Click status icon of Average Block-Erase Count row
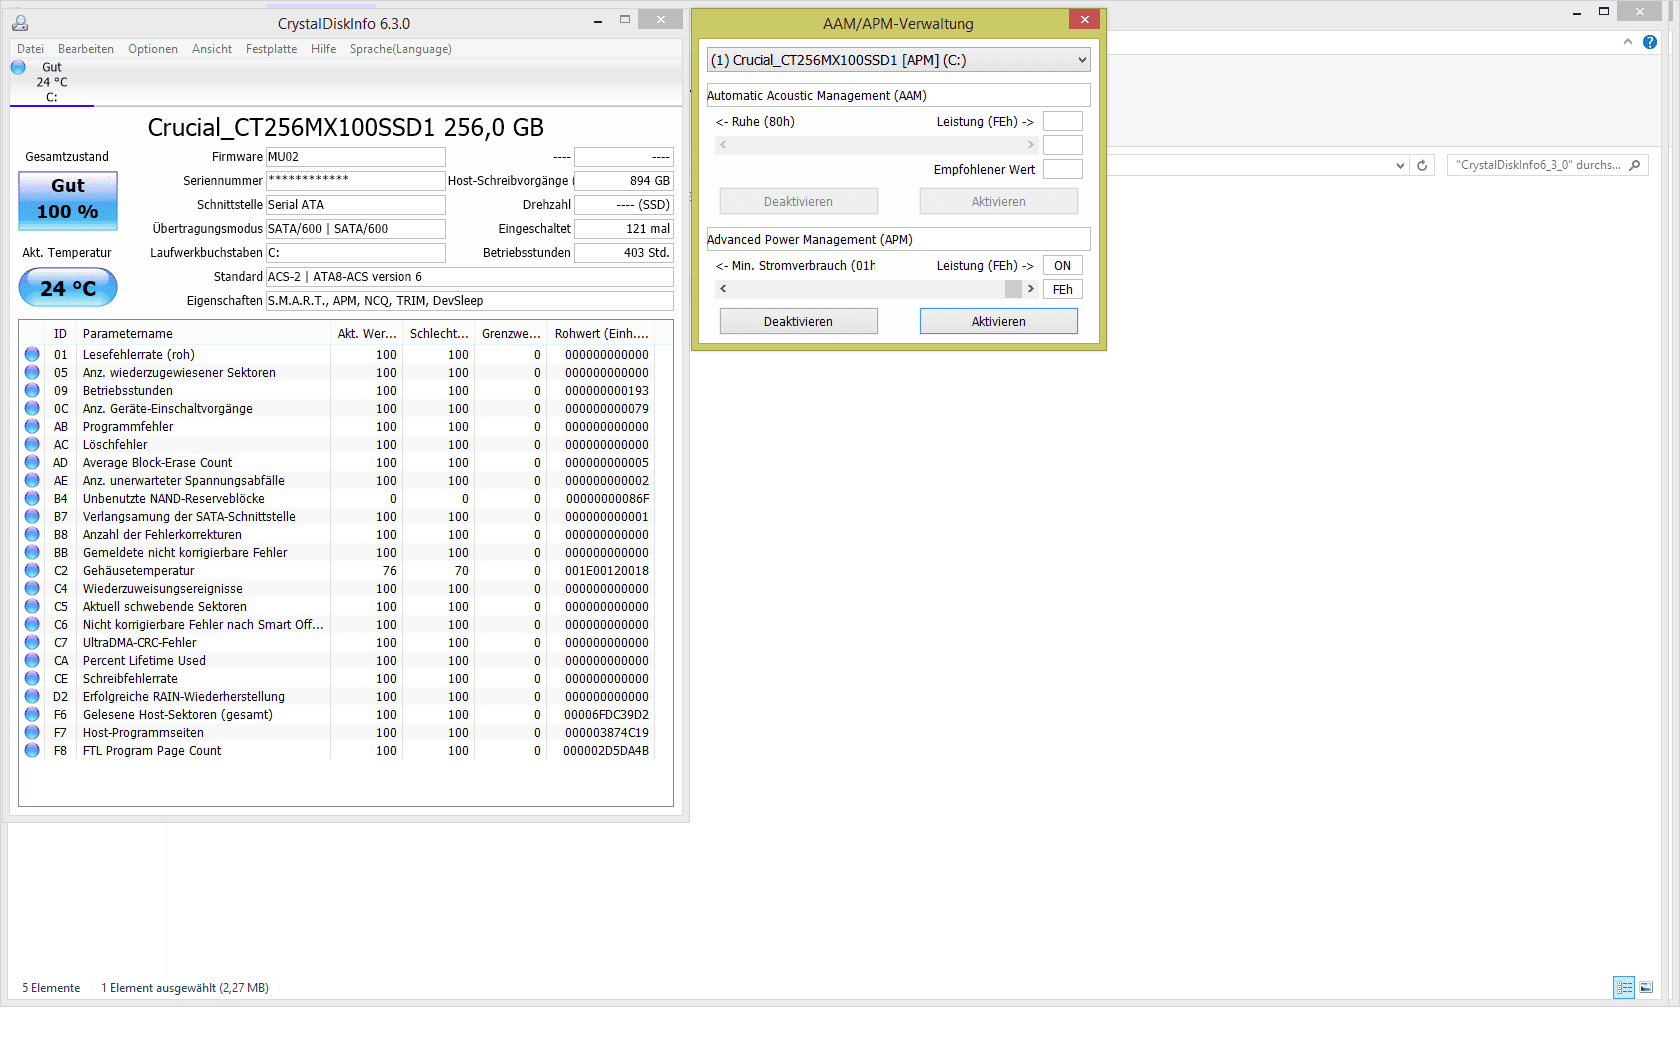 point(32,462)
